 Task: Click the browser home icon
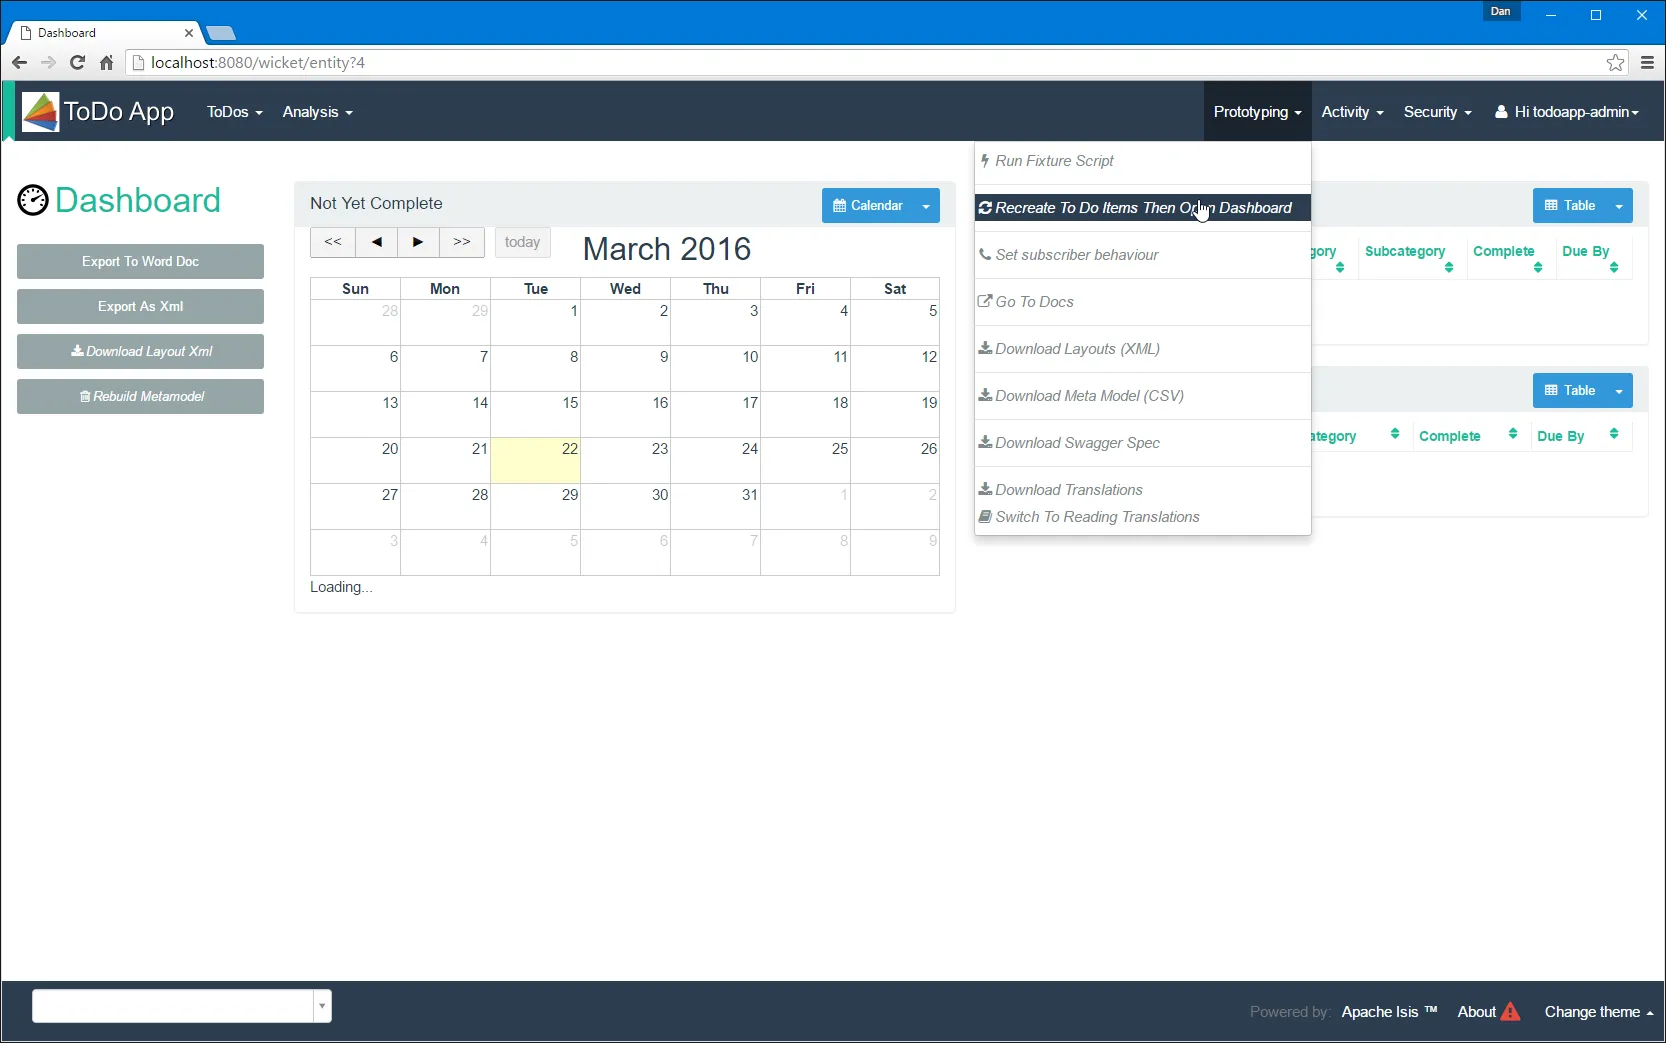pyautogui.click(x=107, y=62)
